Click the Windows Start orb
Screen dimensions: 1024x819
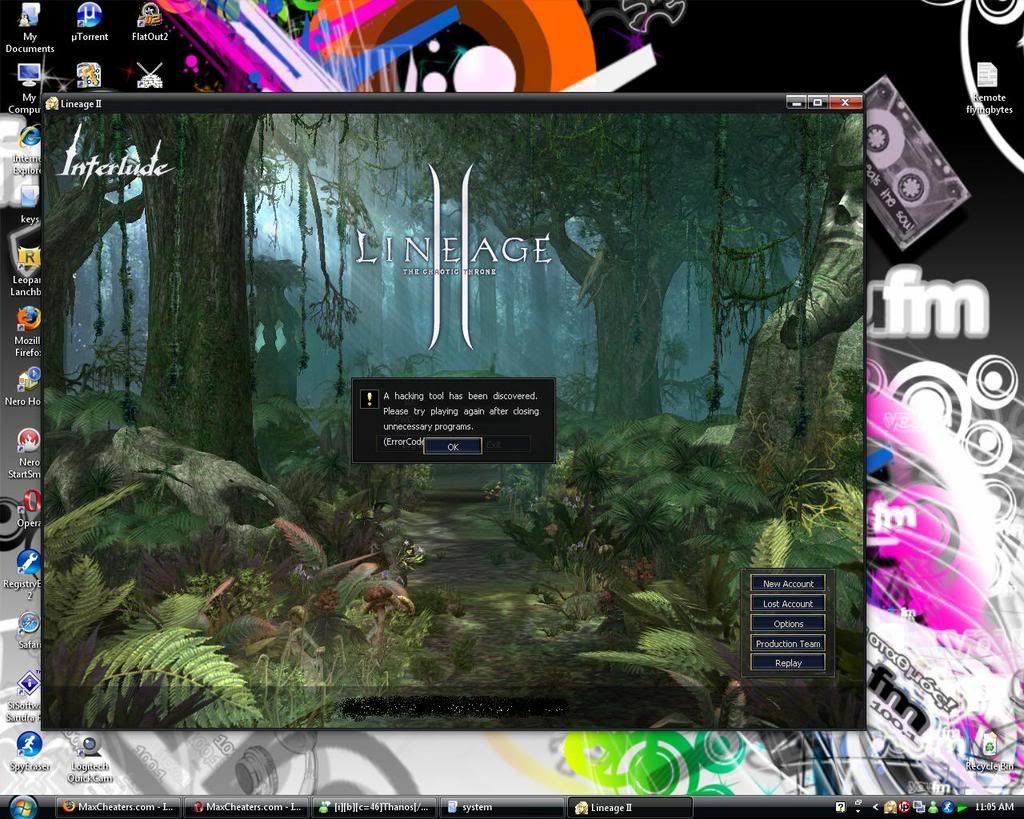tap(22, 806)
